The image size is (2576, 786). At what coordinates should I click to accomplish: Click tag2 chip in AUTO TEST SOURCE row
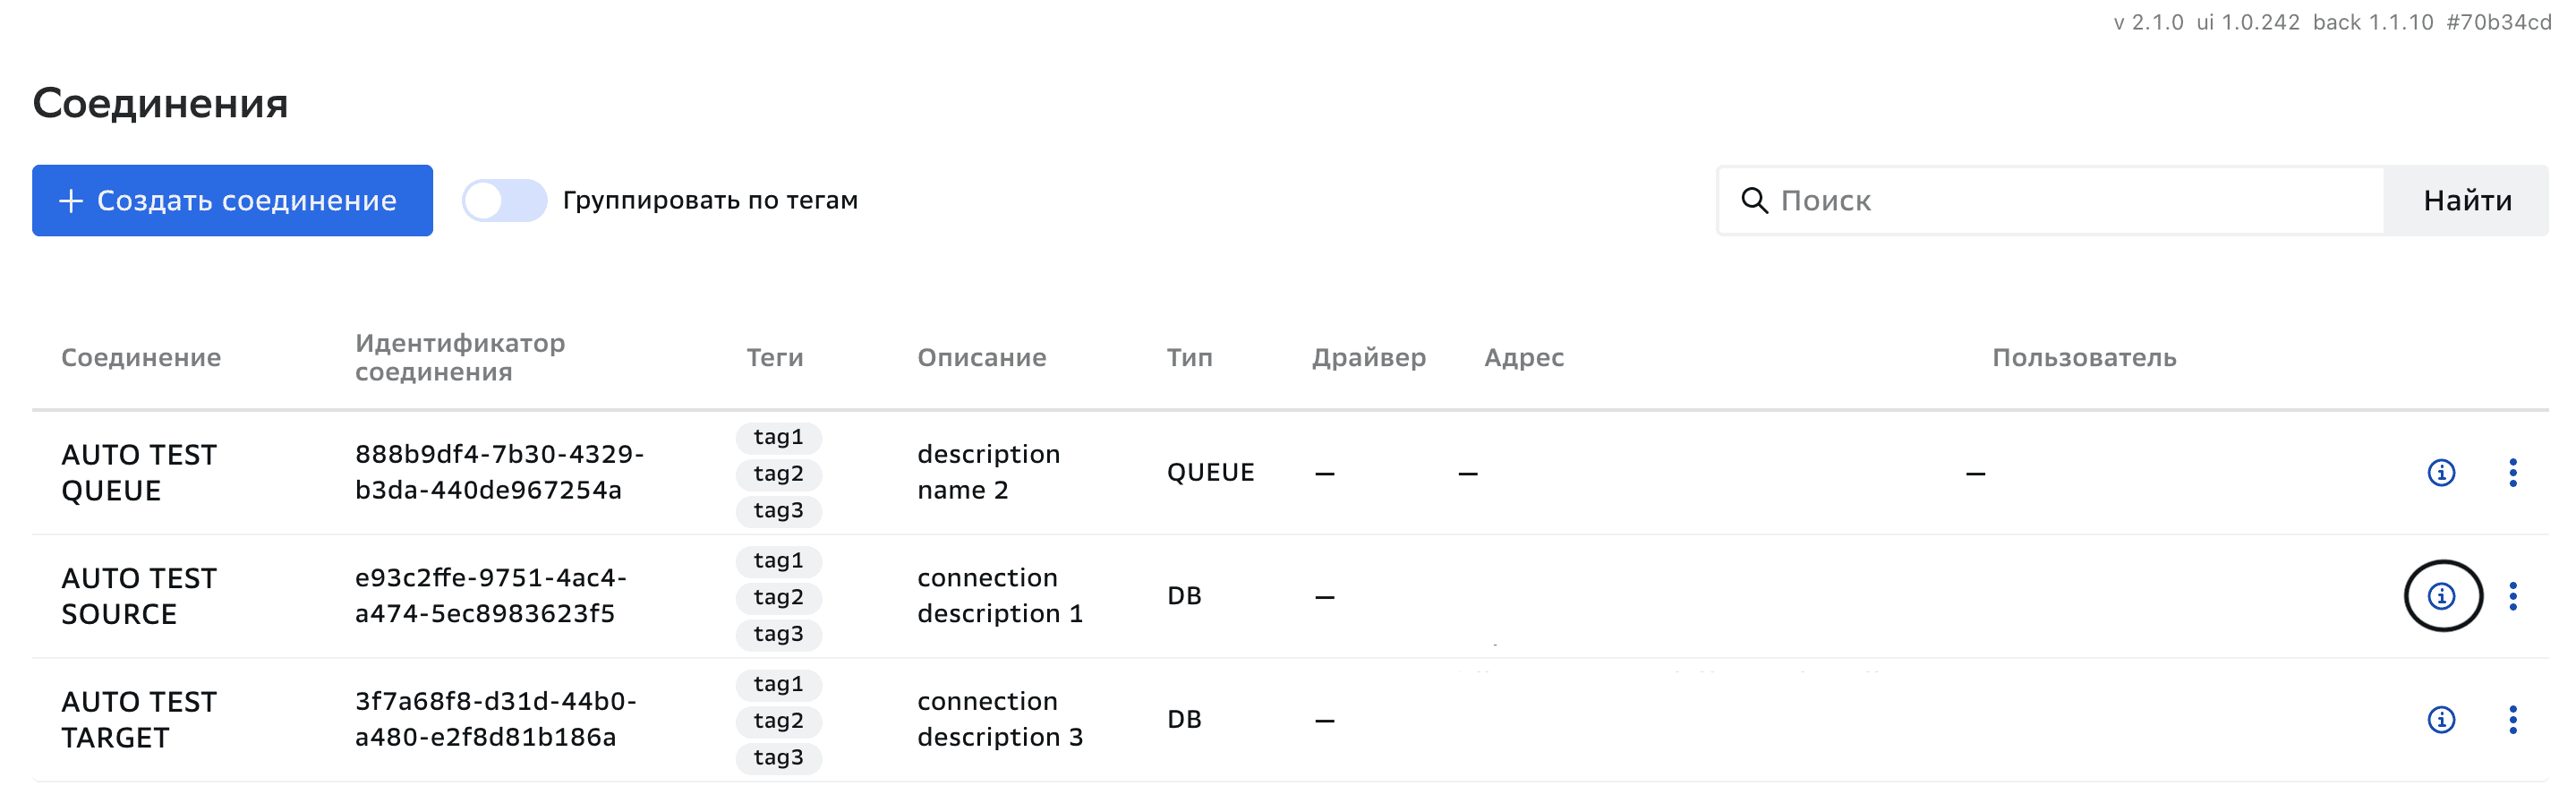[778, 597]
